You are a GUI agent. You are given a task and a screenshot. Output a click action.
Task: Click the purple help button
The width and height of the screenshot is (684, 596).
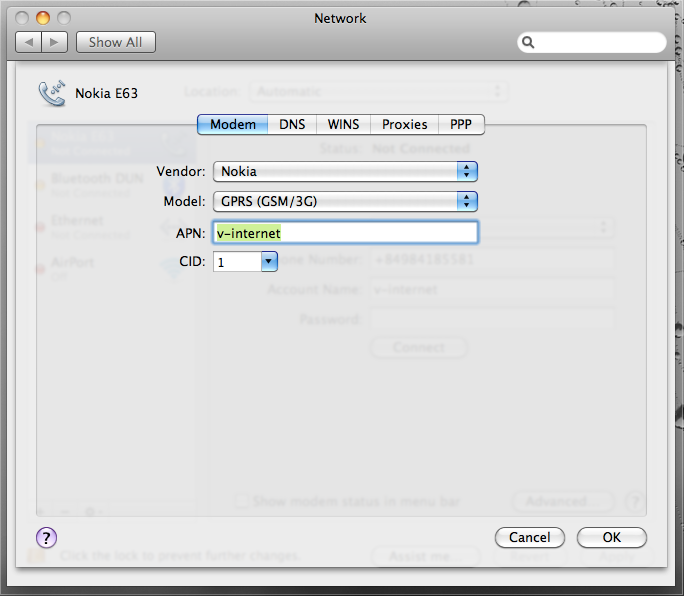click(x=46, y=538)
